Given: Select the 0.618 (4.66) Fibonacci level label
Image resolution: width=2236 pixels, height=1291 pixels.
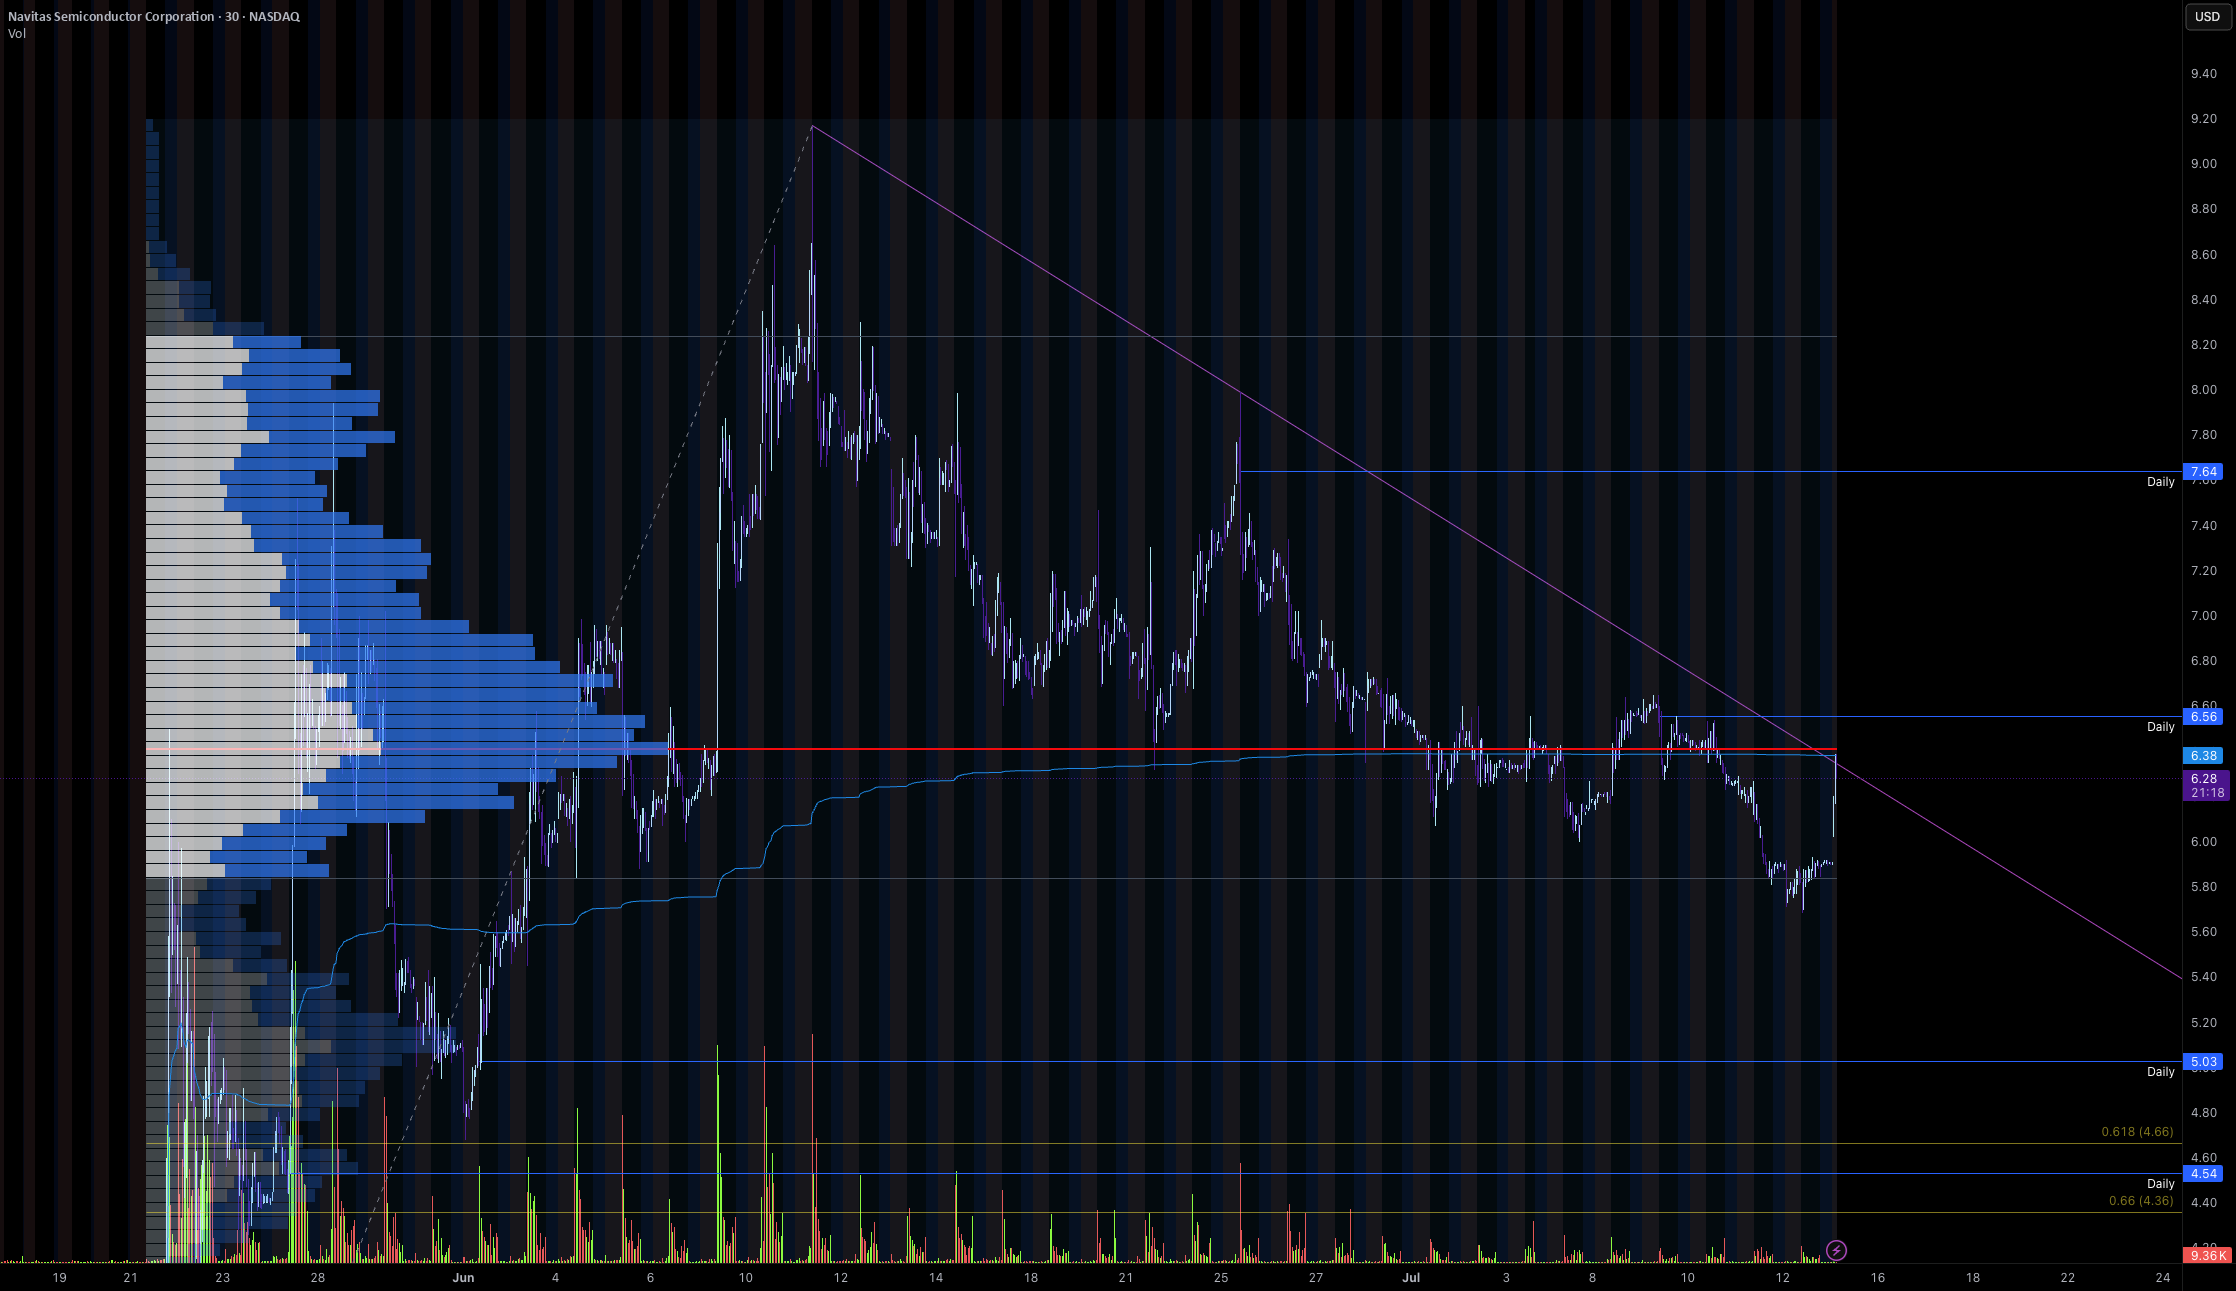Looking at the screenshot, I should (x=2137, y=1132).
